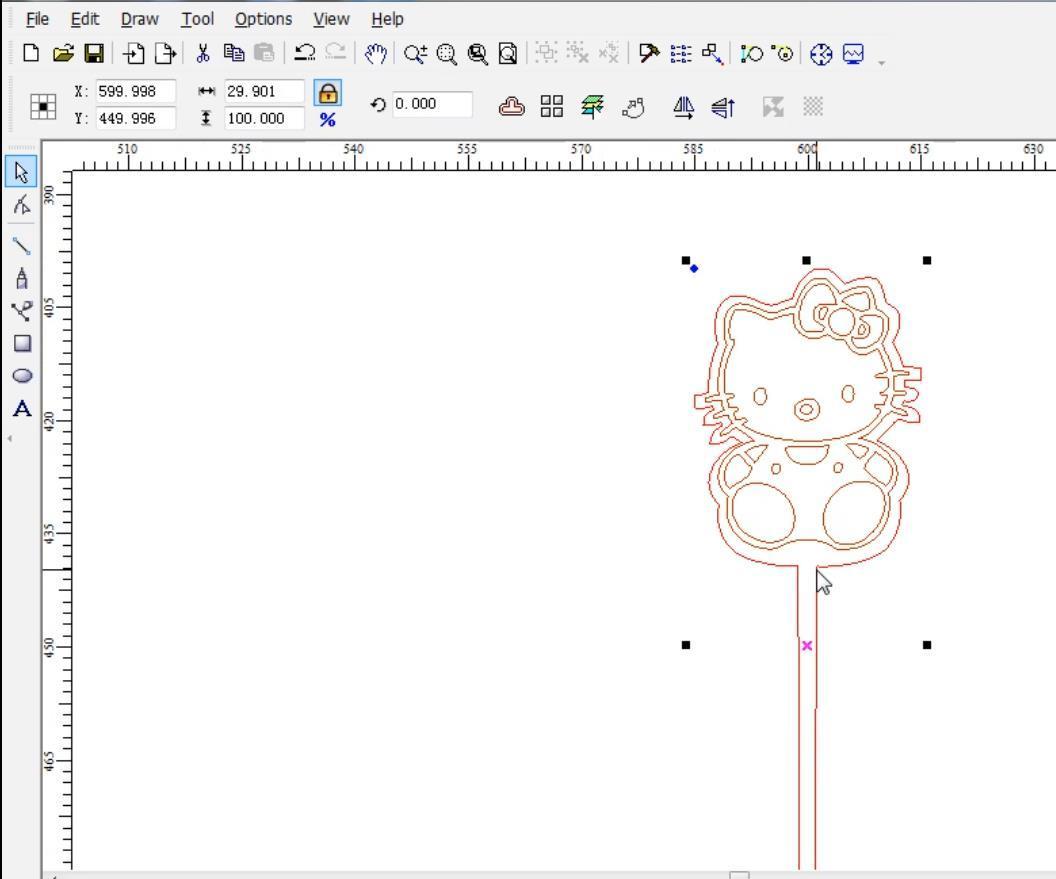Toggle the selection arrow tool
This screenshot has height=879, width=1056.
tap(22, 171)
